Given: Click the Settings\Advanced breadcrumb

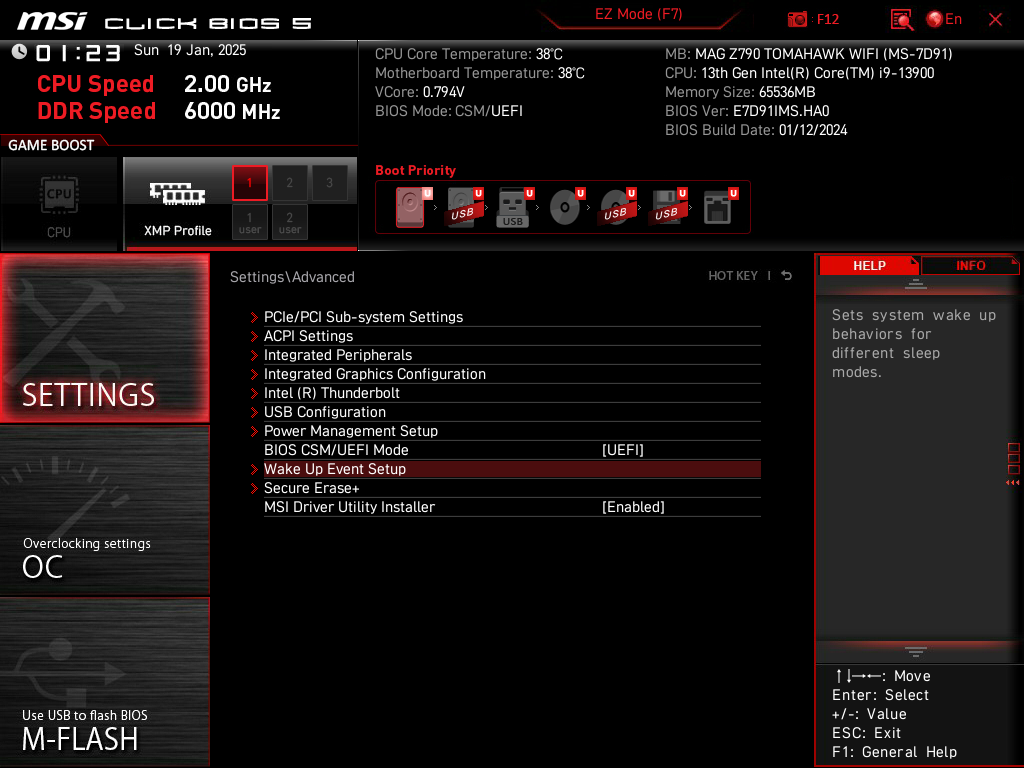Looking at the screenshot, I should (x=292, y=277).
